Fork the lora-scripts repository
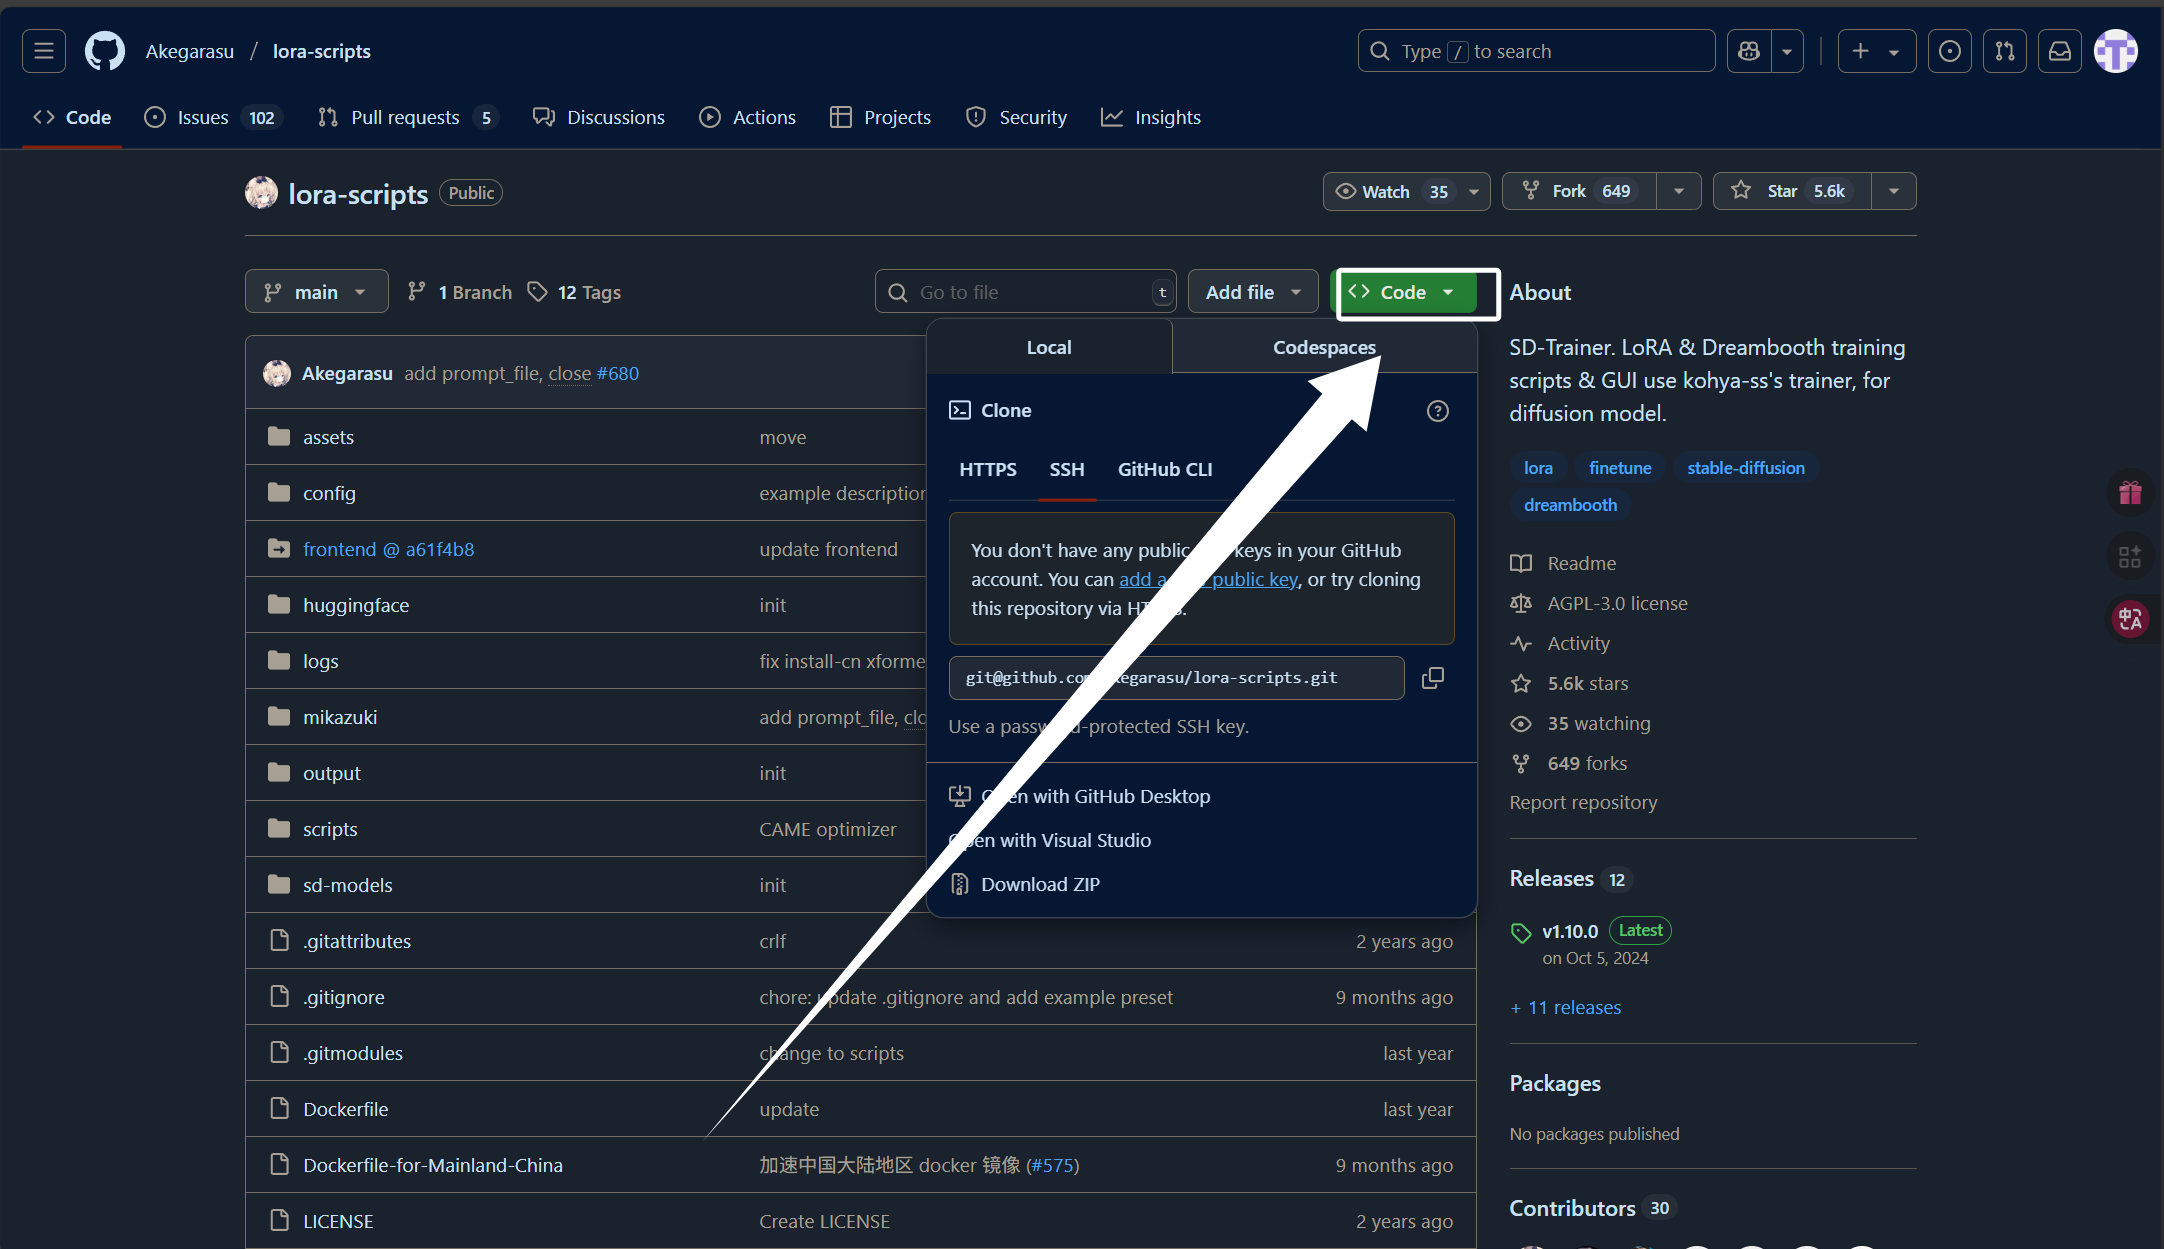This screenshot has height=1249, width=2164. click(1580, 191)
